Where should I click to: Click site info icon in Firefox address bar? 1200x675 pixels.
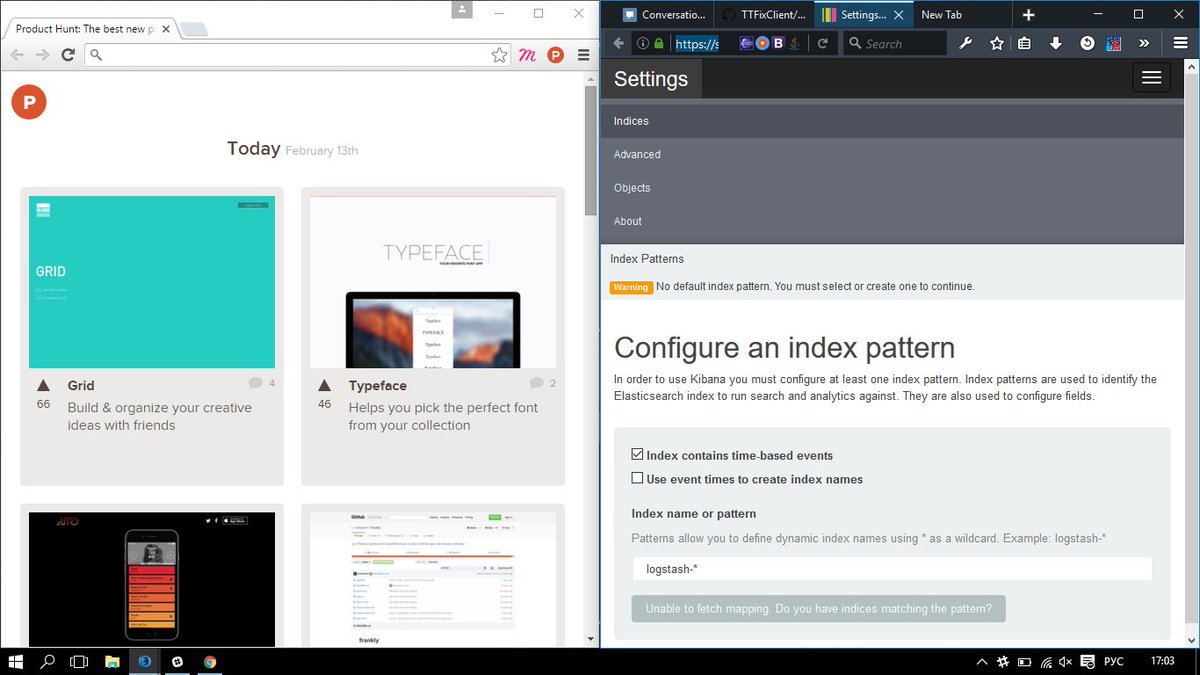click(643, 43)
